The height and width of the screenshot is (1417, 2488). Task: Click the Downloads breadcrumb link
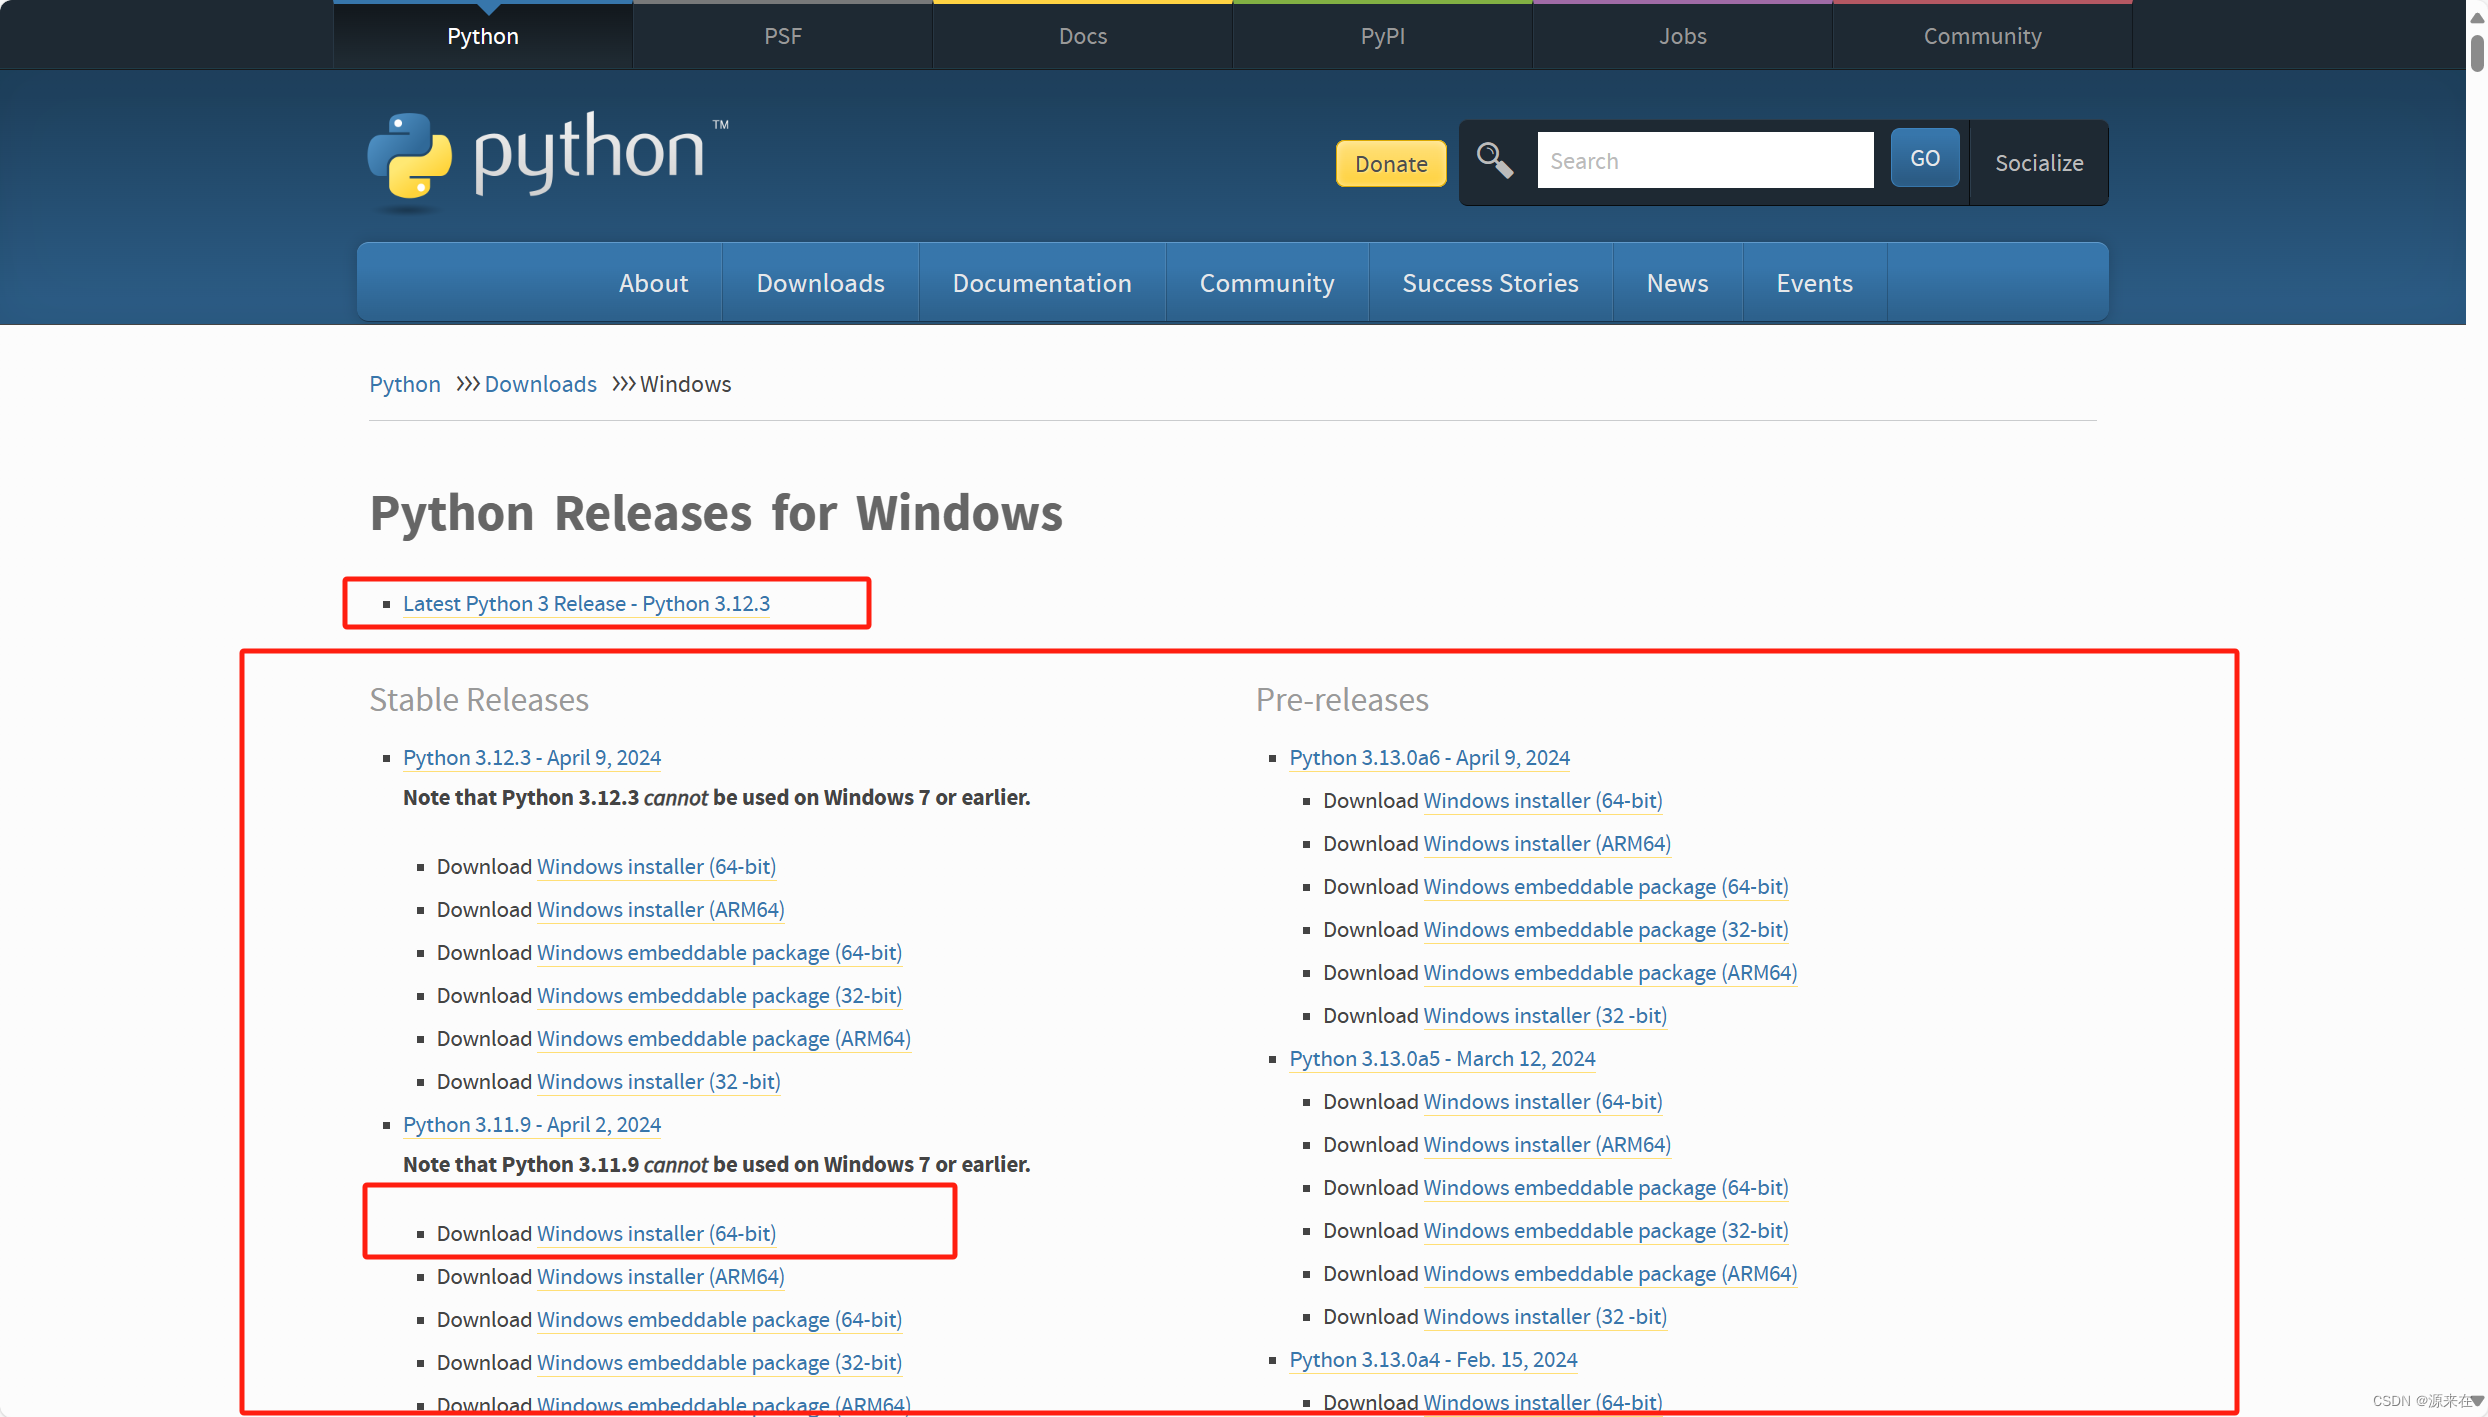pos(540,384)
